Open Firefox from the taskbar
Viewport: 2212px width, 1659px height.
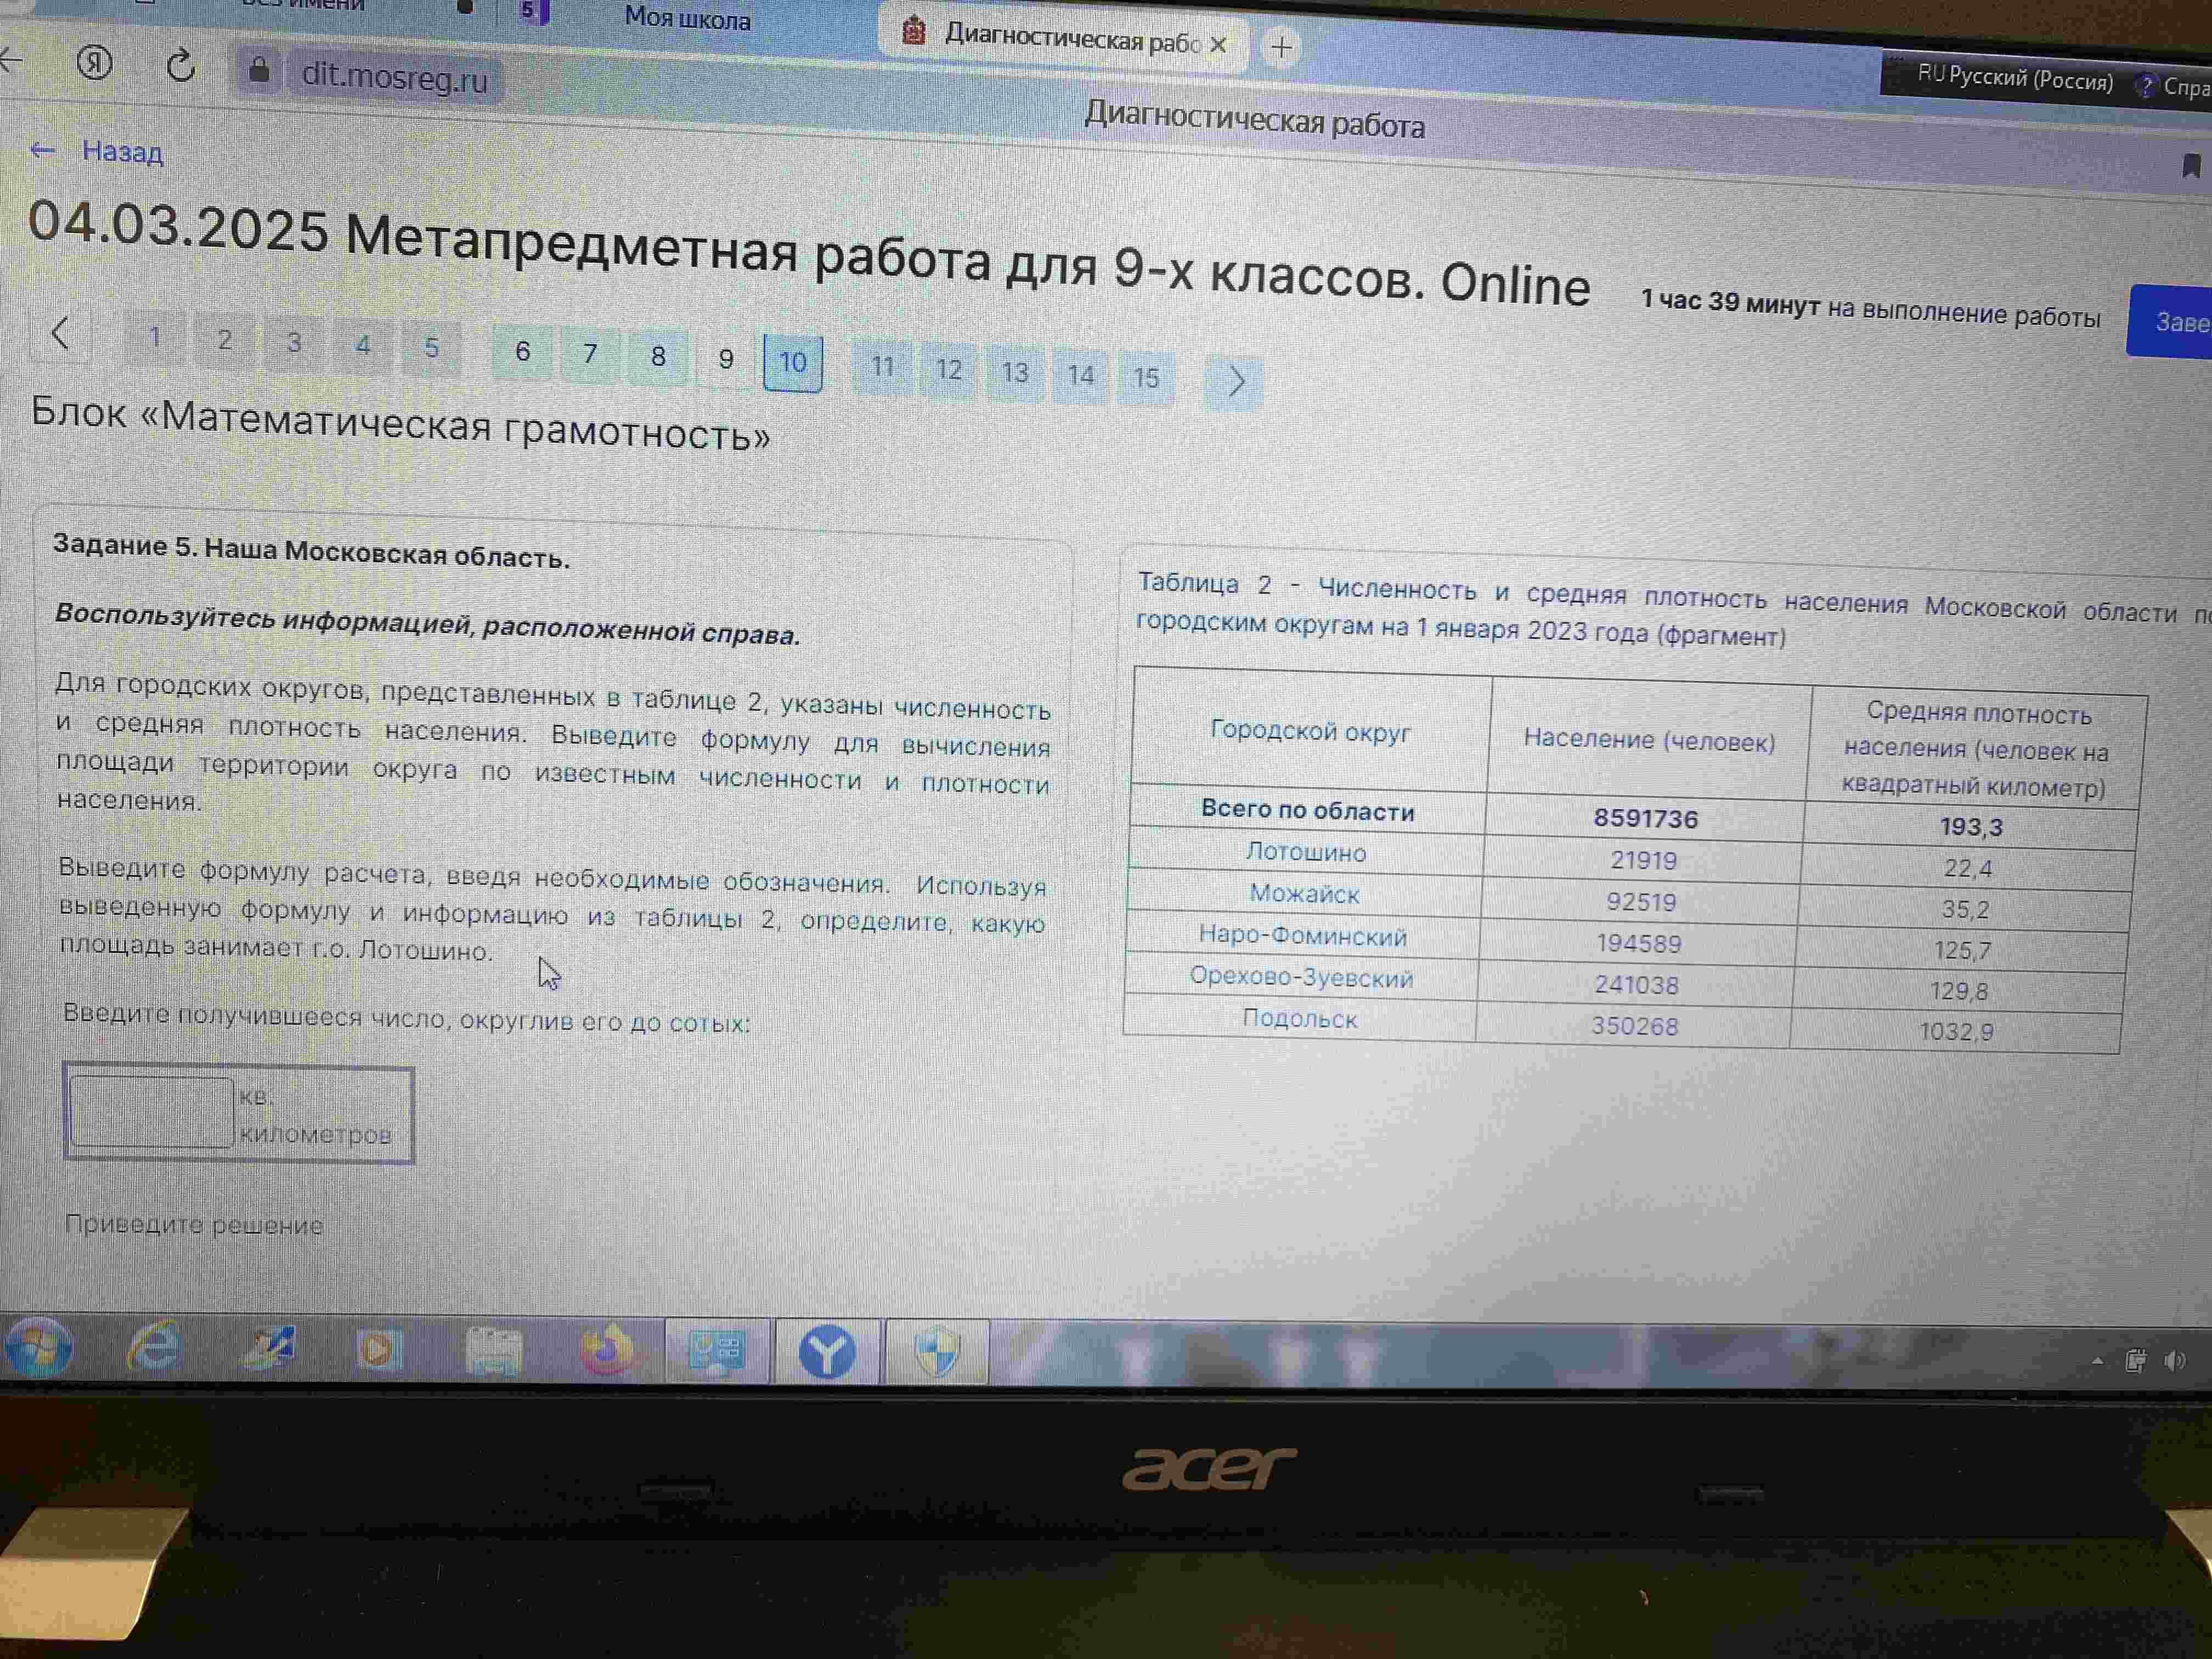pyautogui.click(x=606, y=1350)
